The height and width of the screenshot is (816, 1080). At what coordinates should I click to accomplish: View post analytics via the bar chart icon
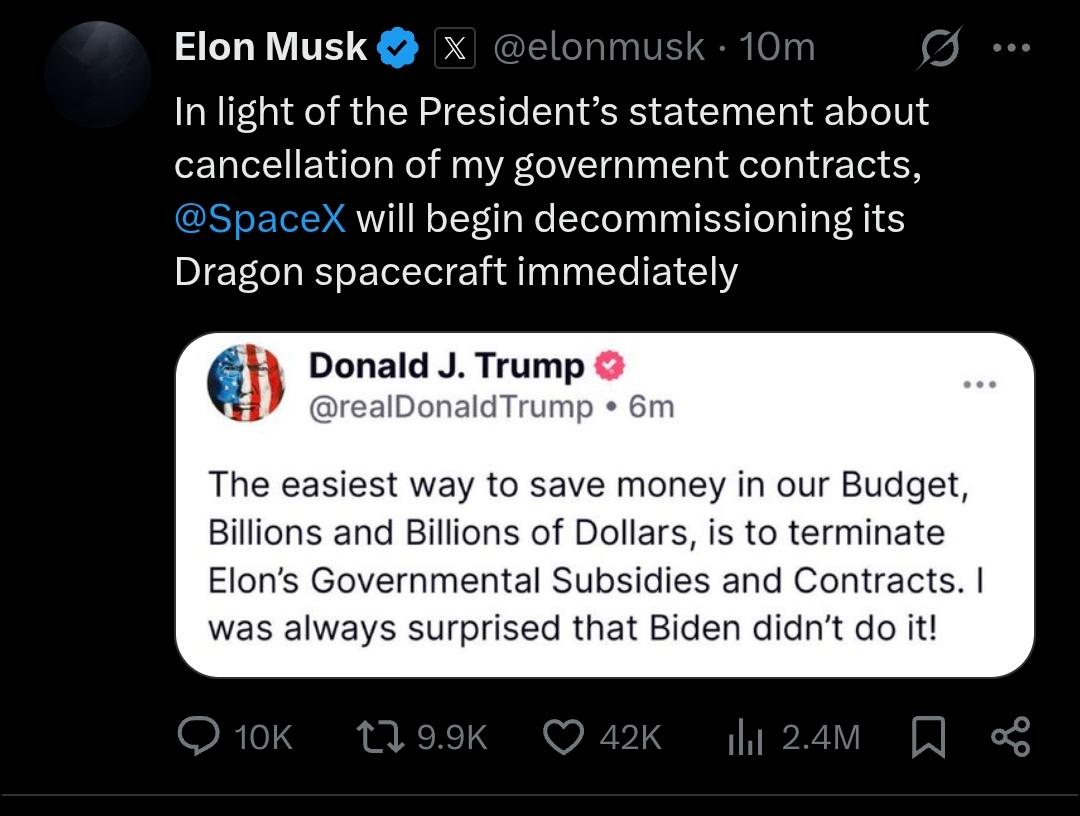(746, 738)
